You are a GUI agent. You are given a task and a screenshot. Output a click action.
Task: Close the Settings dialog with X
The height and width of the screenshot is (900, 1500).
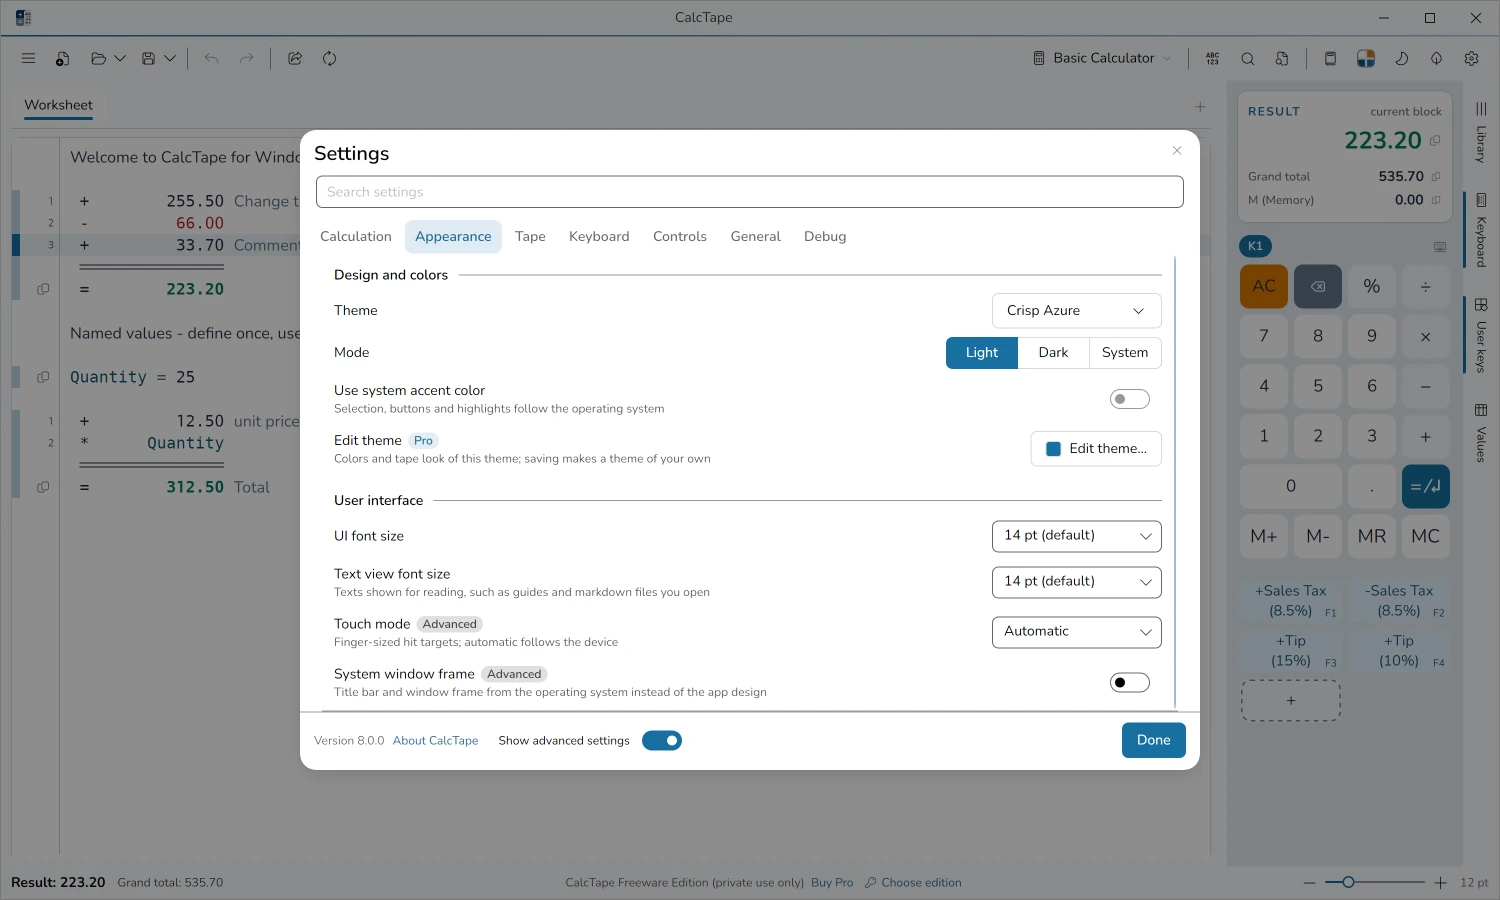[1177, 150]
